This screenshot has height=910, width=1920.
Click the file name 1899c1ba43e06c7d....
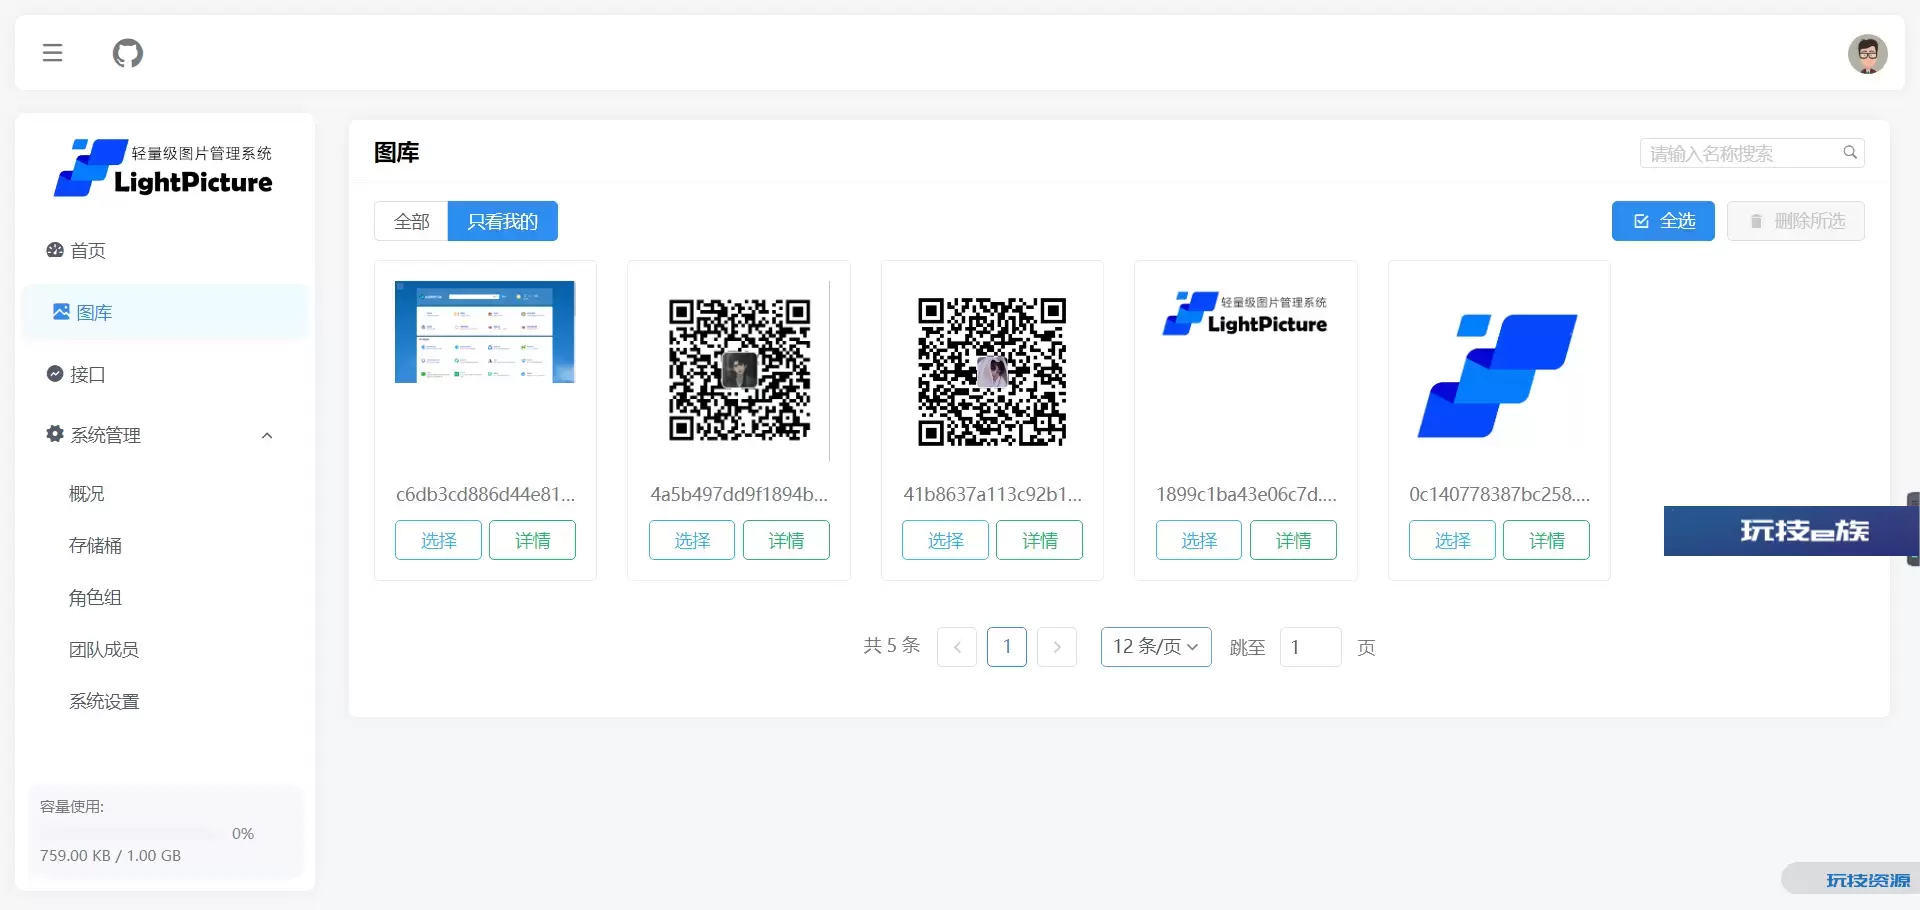[x=1246, y=494]
